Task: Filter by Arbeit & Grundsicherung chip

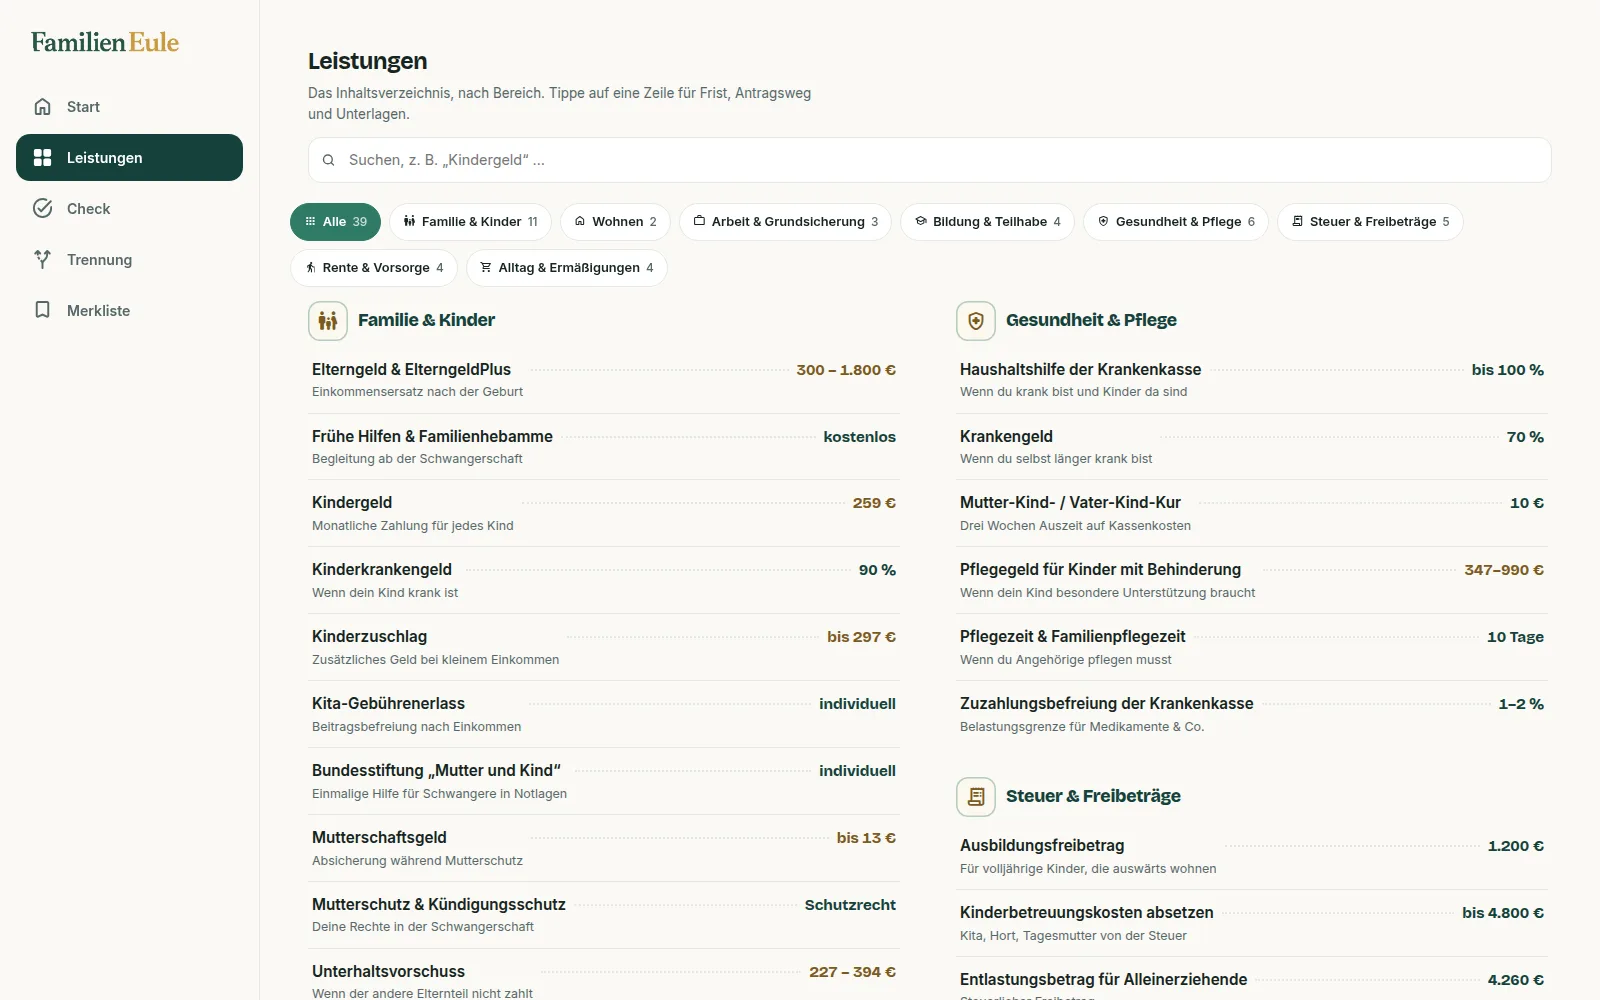Action: coord(786,222)
